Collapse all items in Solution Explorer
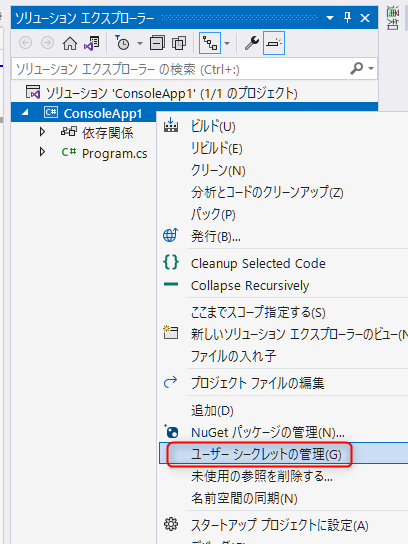 click(x=157, y=43)
